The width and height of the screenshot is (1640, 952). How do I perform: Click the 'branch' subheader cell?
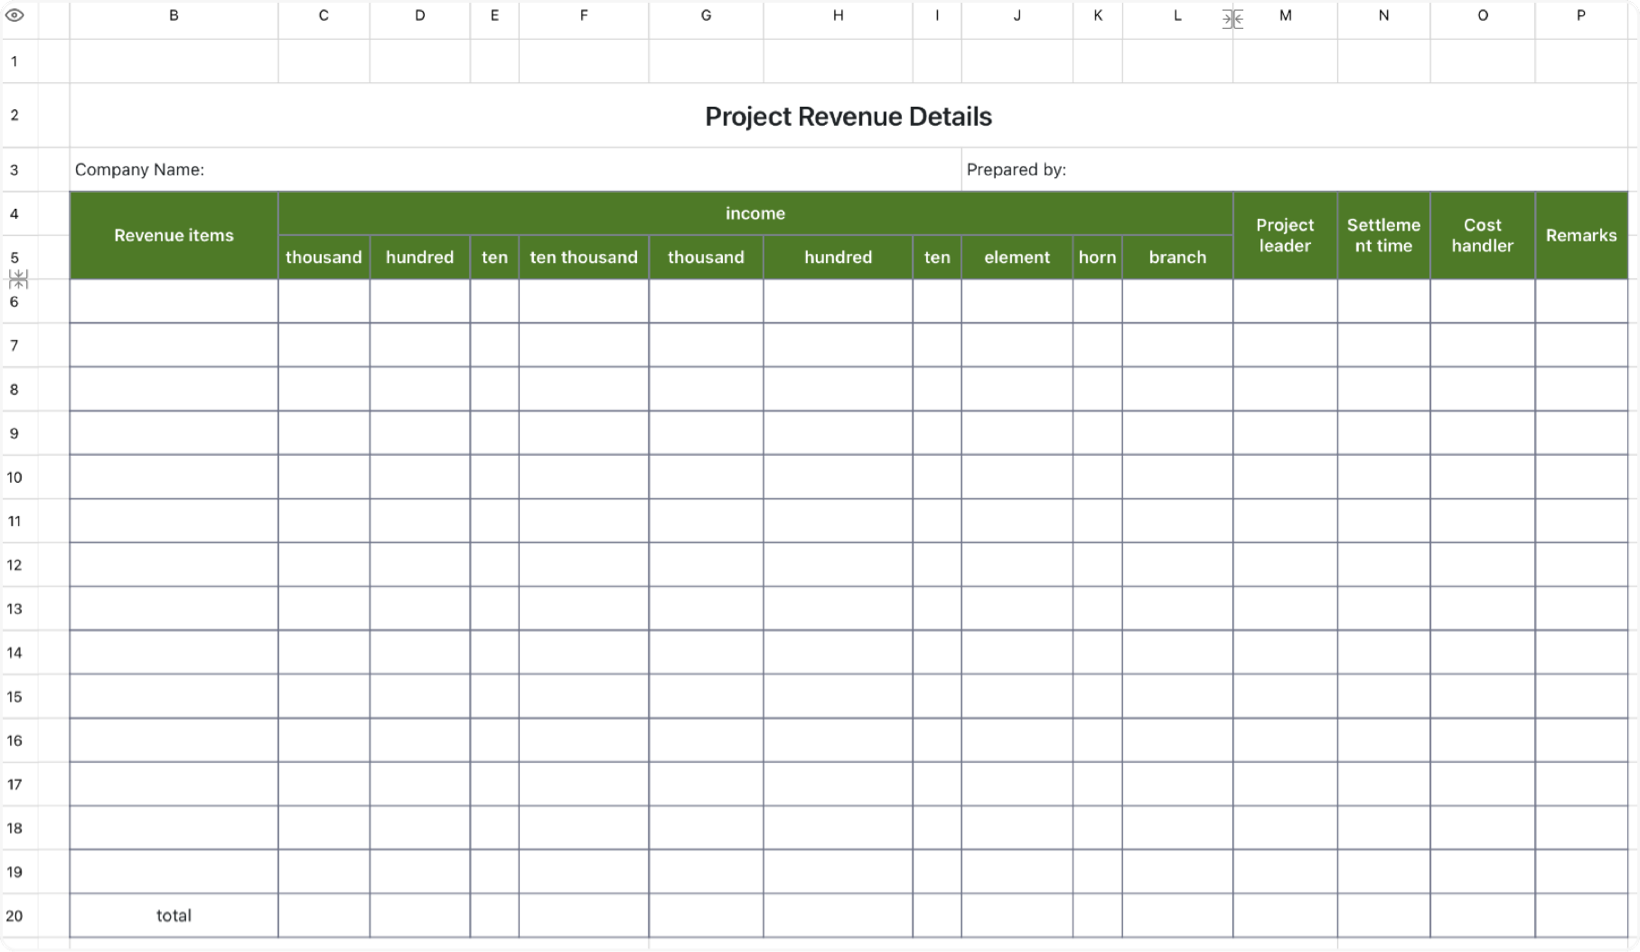[x=1177, y=257]
